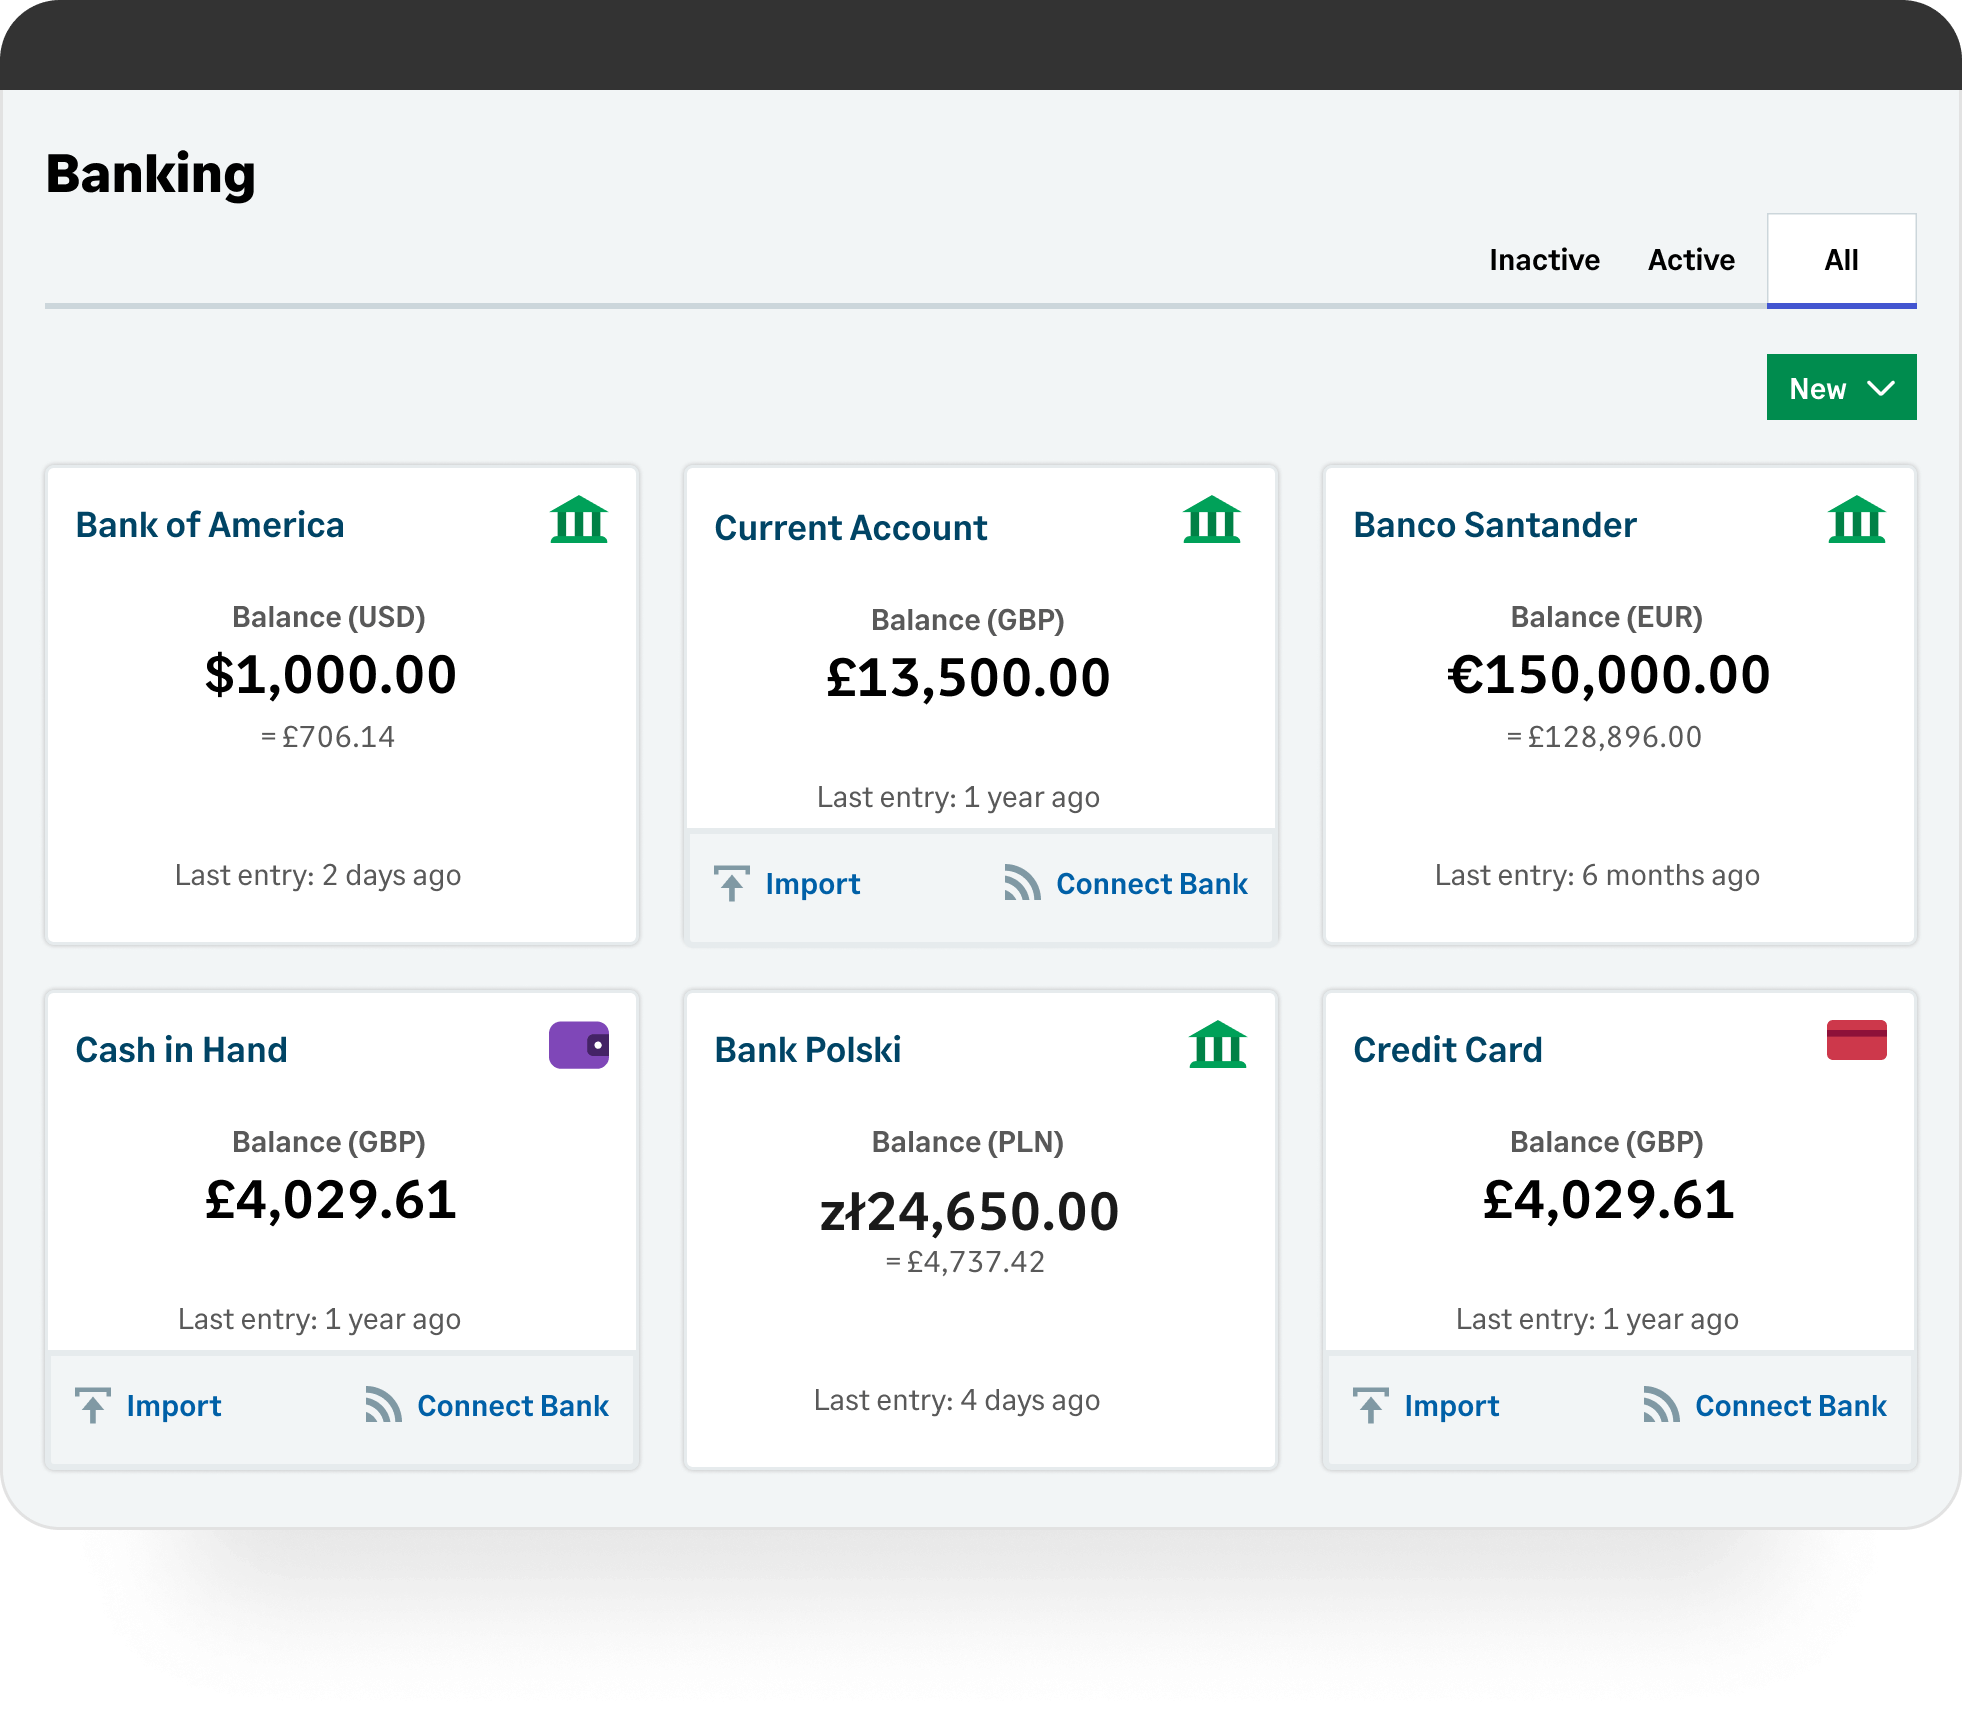Click the import arrow icon in Credit Card
This screenshot has width=1962, height=1722.
[x=1370, y=1405]
